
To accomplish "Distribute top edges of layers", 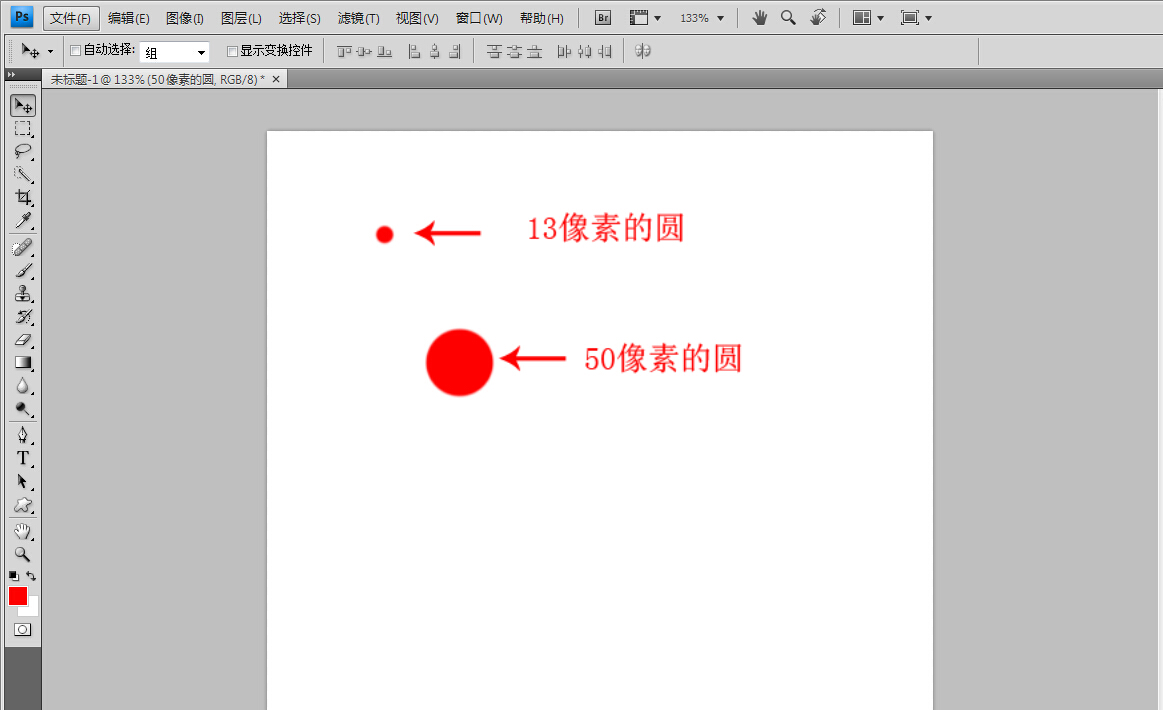I will [x=494, y=51].
